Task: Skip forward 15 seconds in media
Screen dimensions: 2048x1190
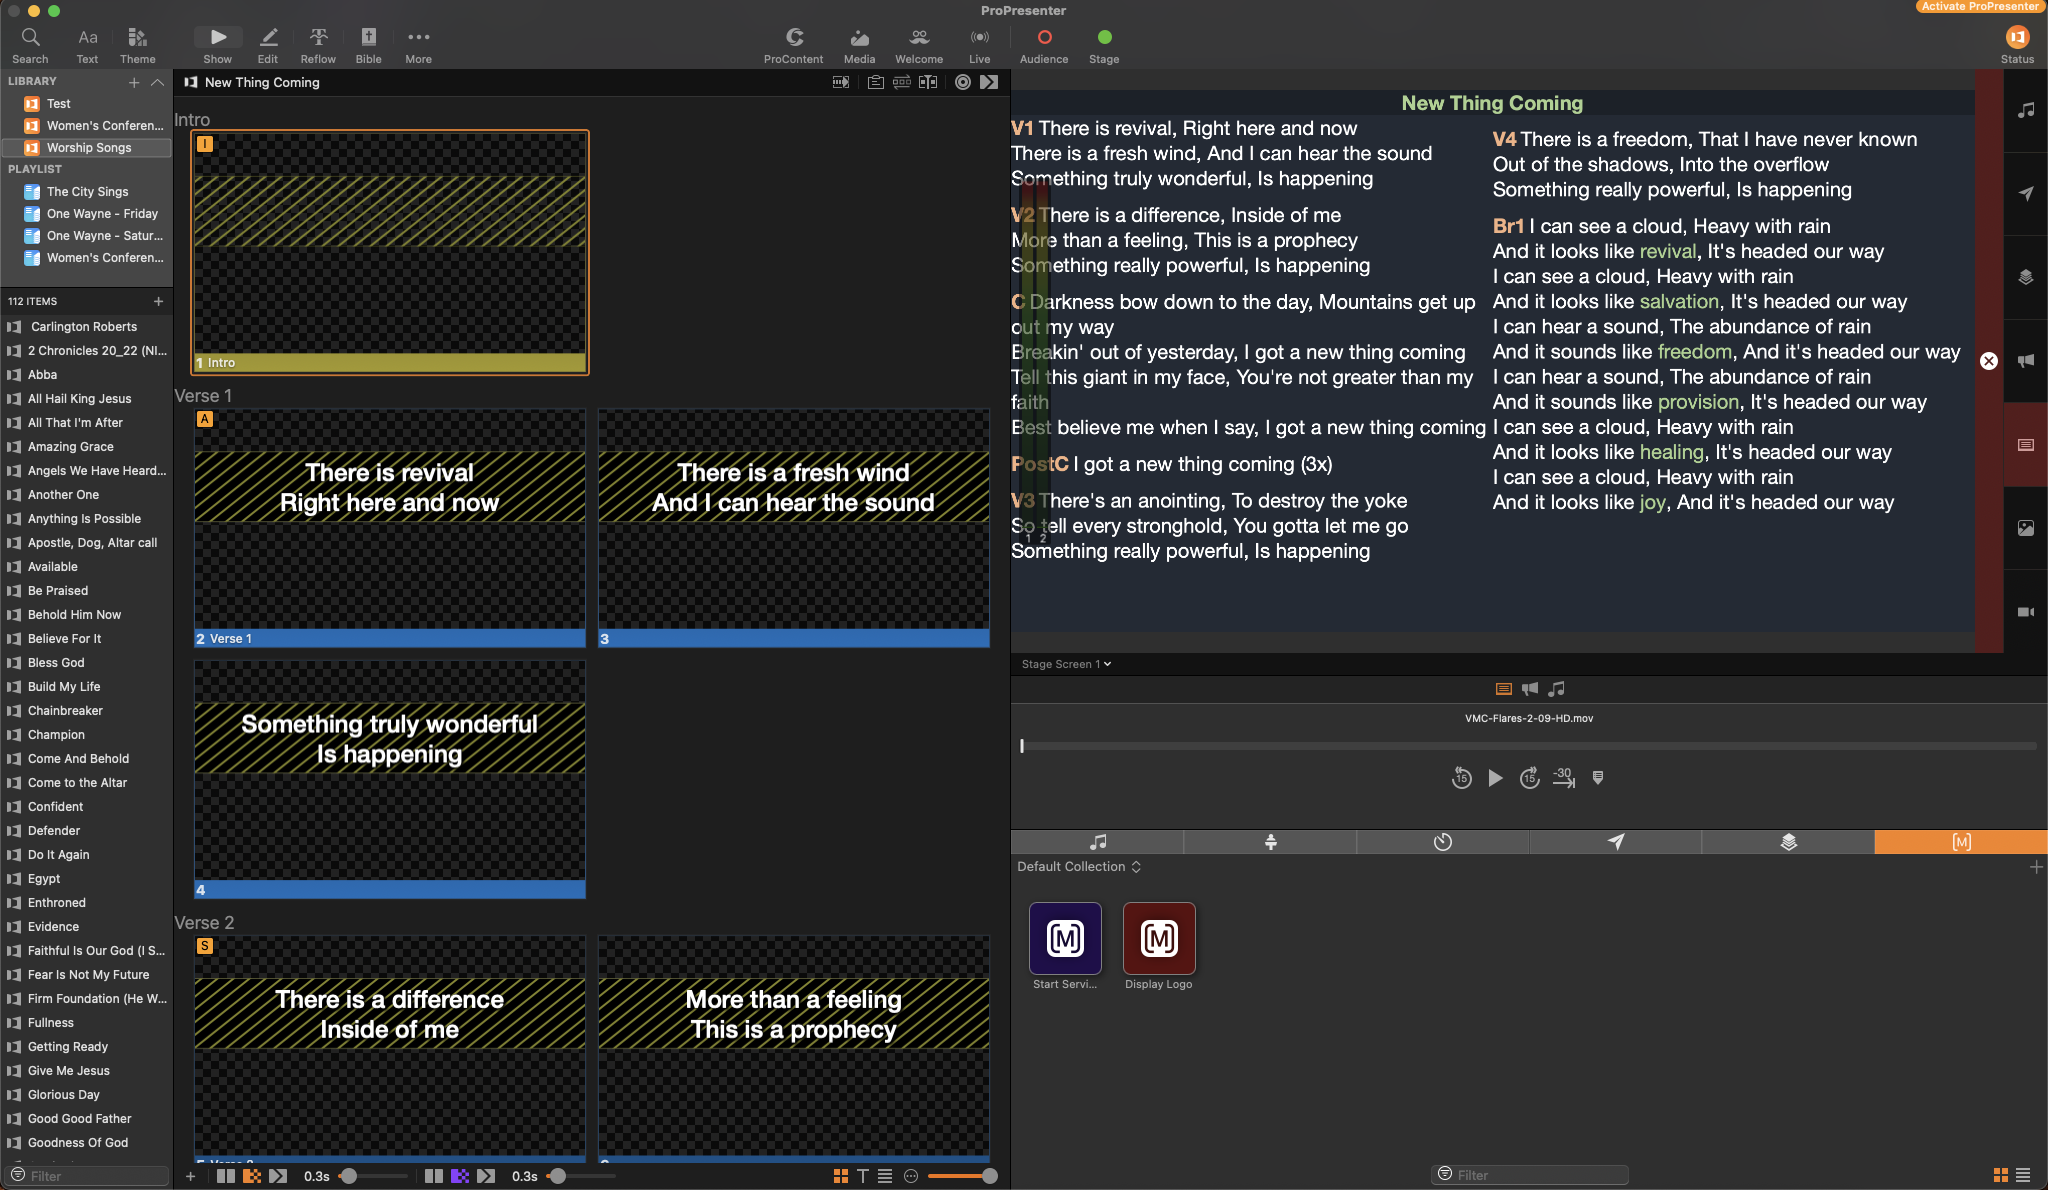Action: [x=1529, y=778]
